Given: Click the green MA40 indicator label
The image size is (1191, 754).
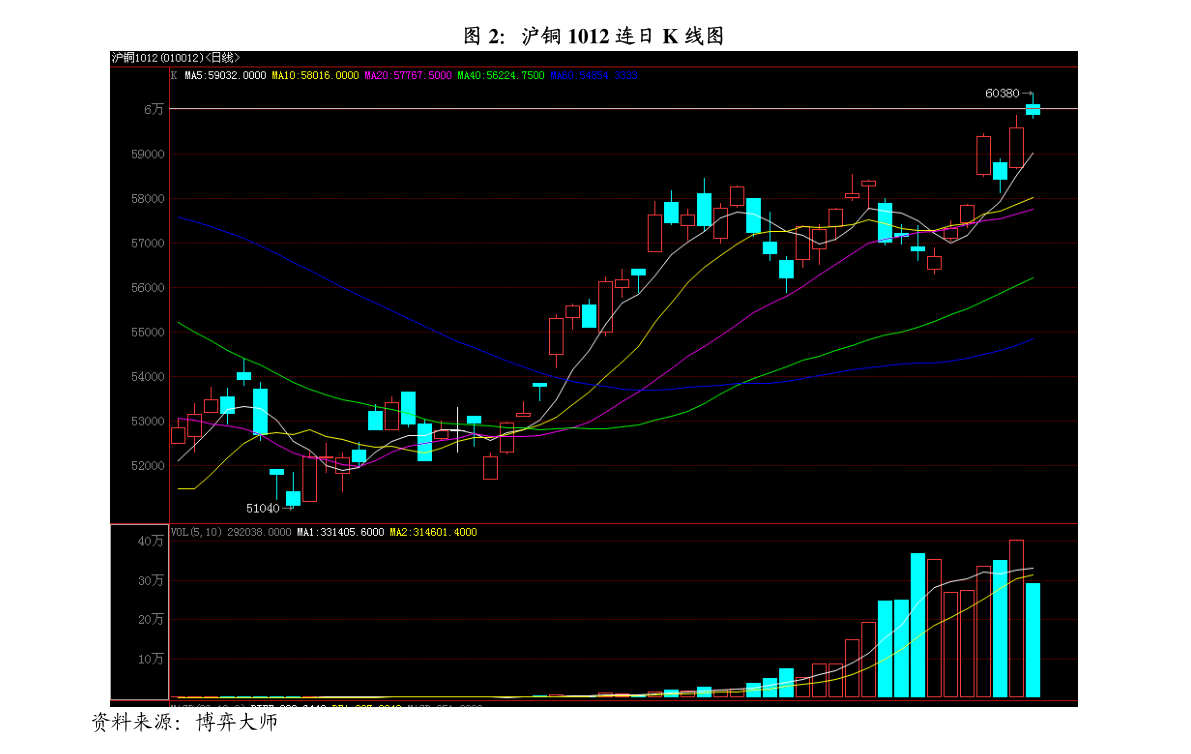Looking at the screenshot, I should tap(500, 76).
